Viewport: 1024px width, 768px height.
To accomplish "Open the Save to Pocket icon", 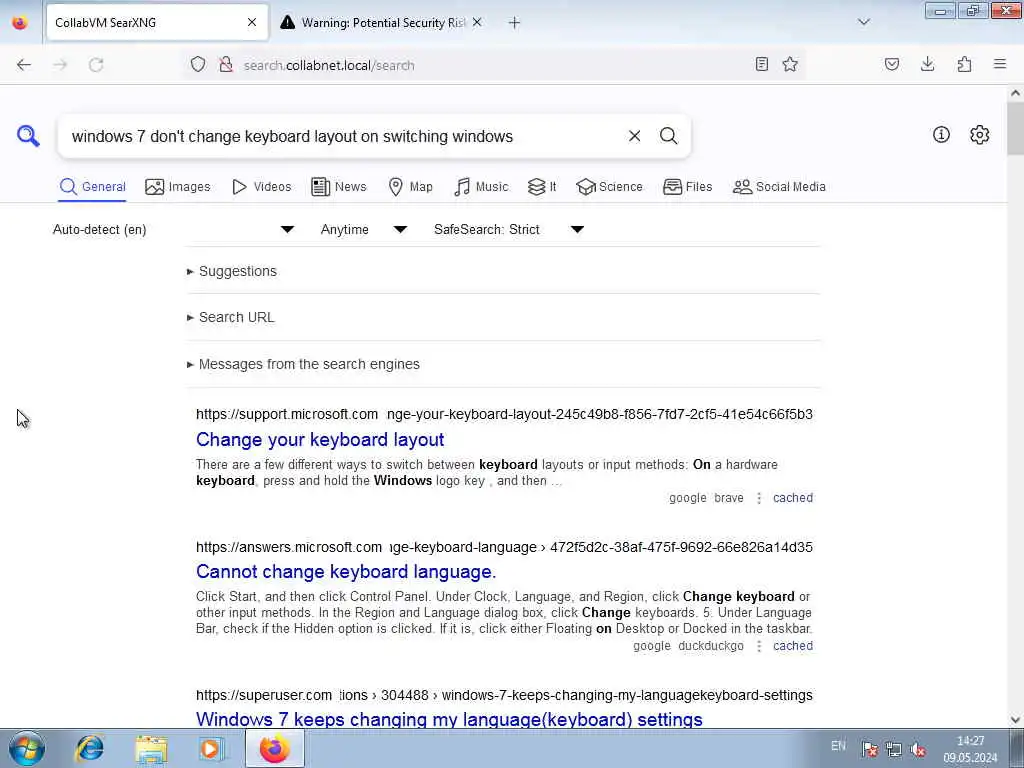I will coord(891,64).
